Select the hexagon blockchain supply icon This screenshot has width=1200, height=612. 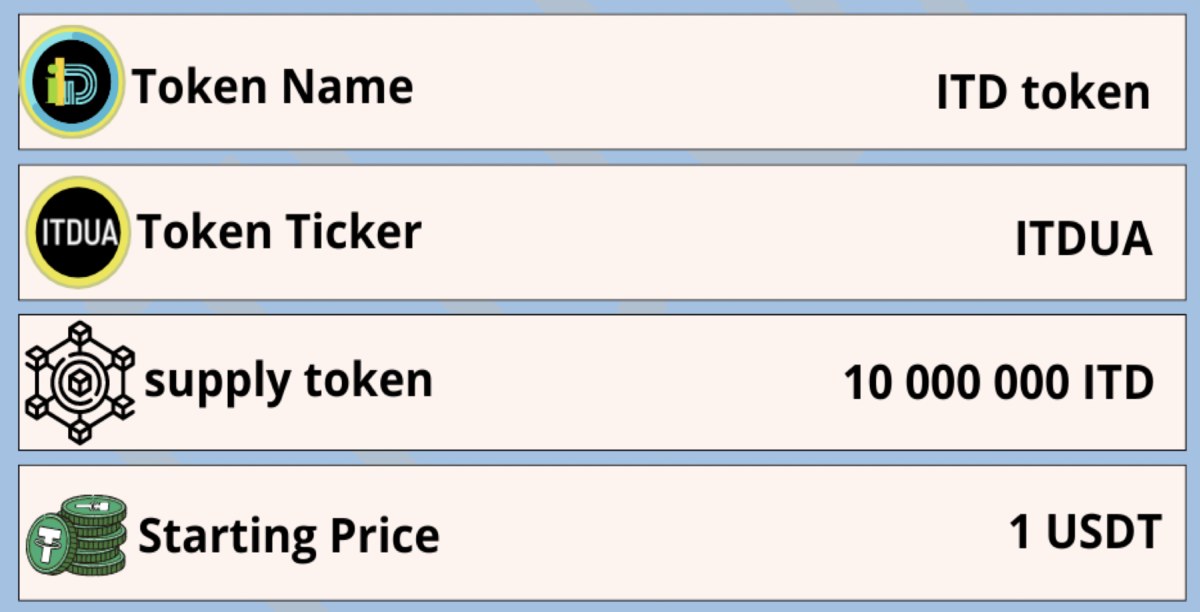pyautogui.click(x=79, y=383)
